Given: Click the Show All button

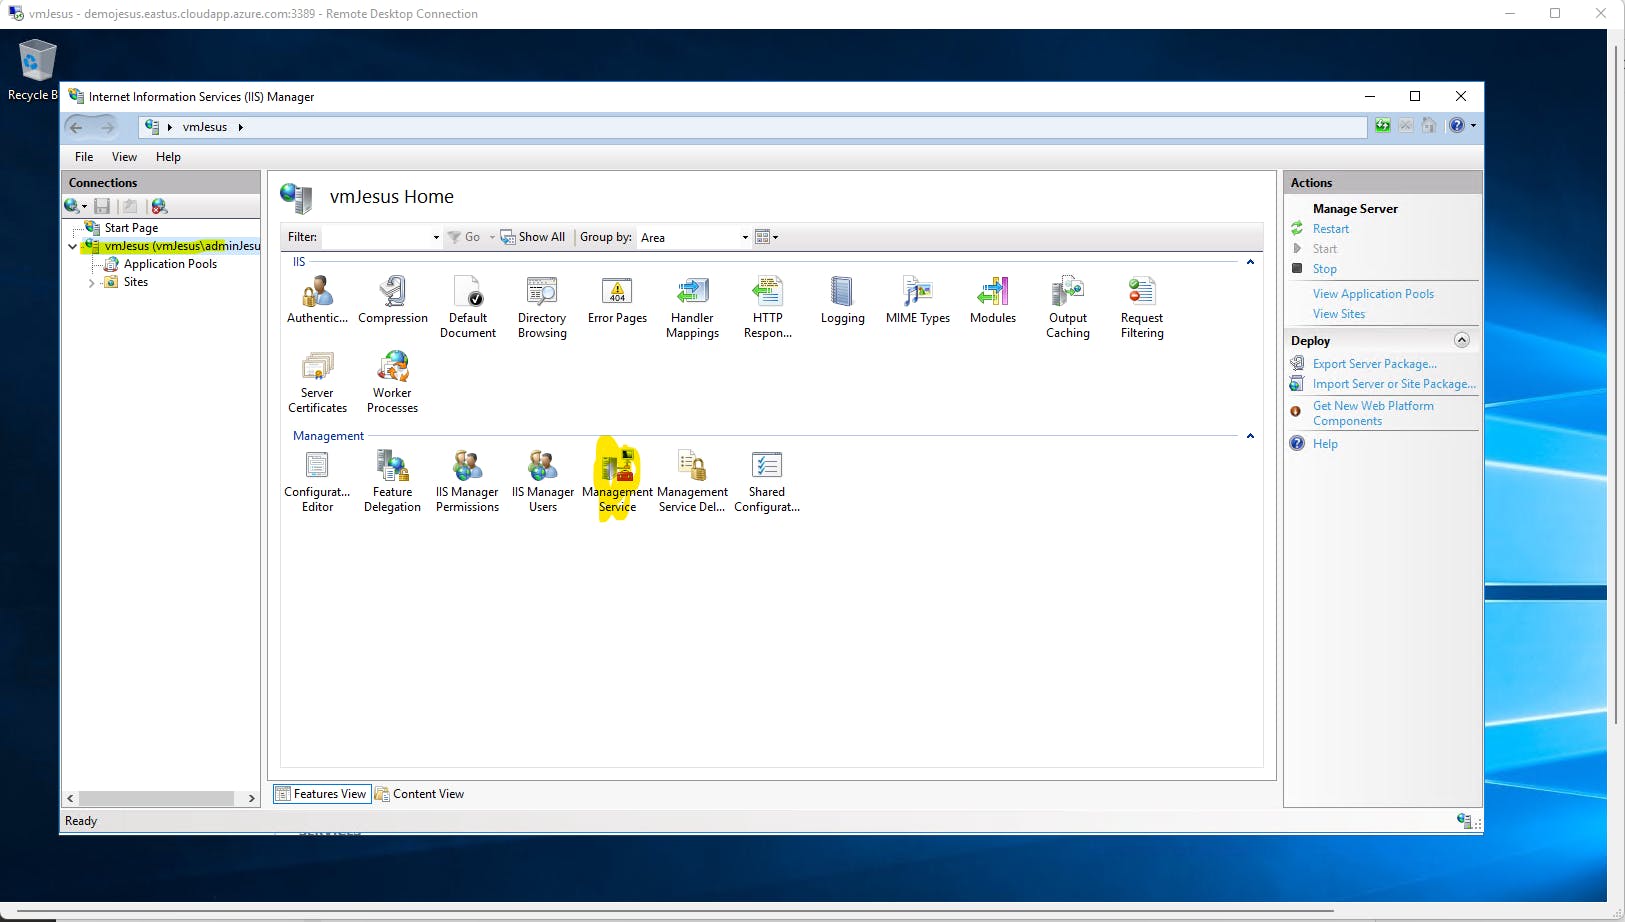Looking at the screenshot, I should tap(533, 237).
